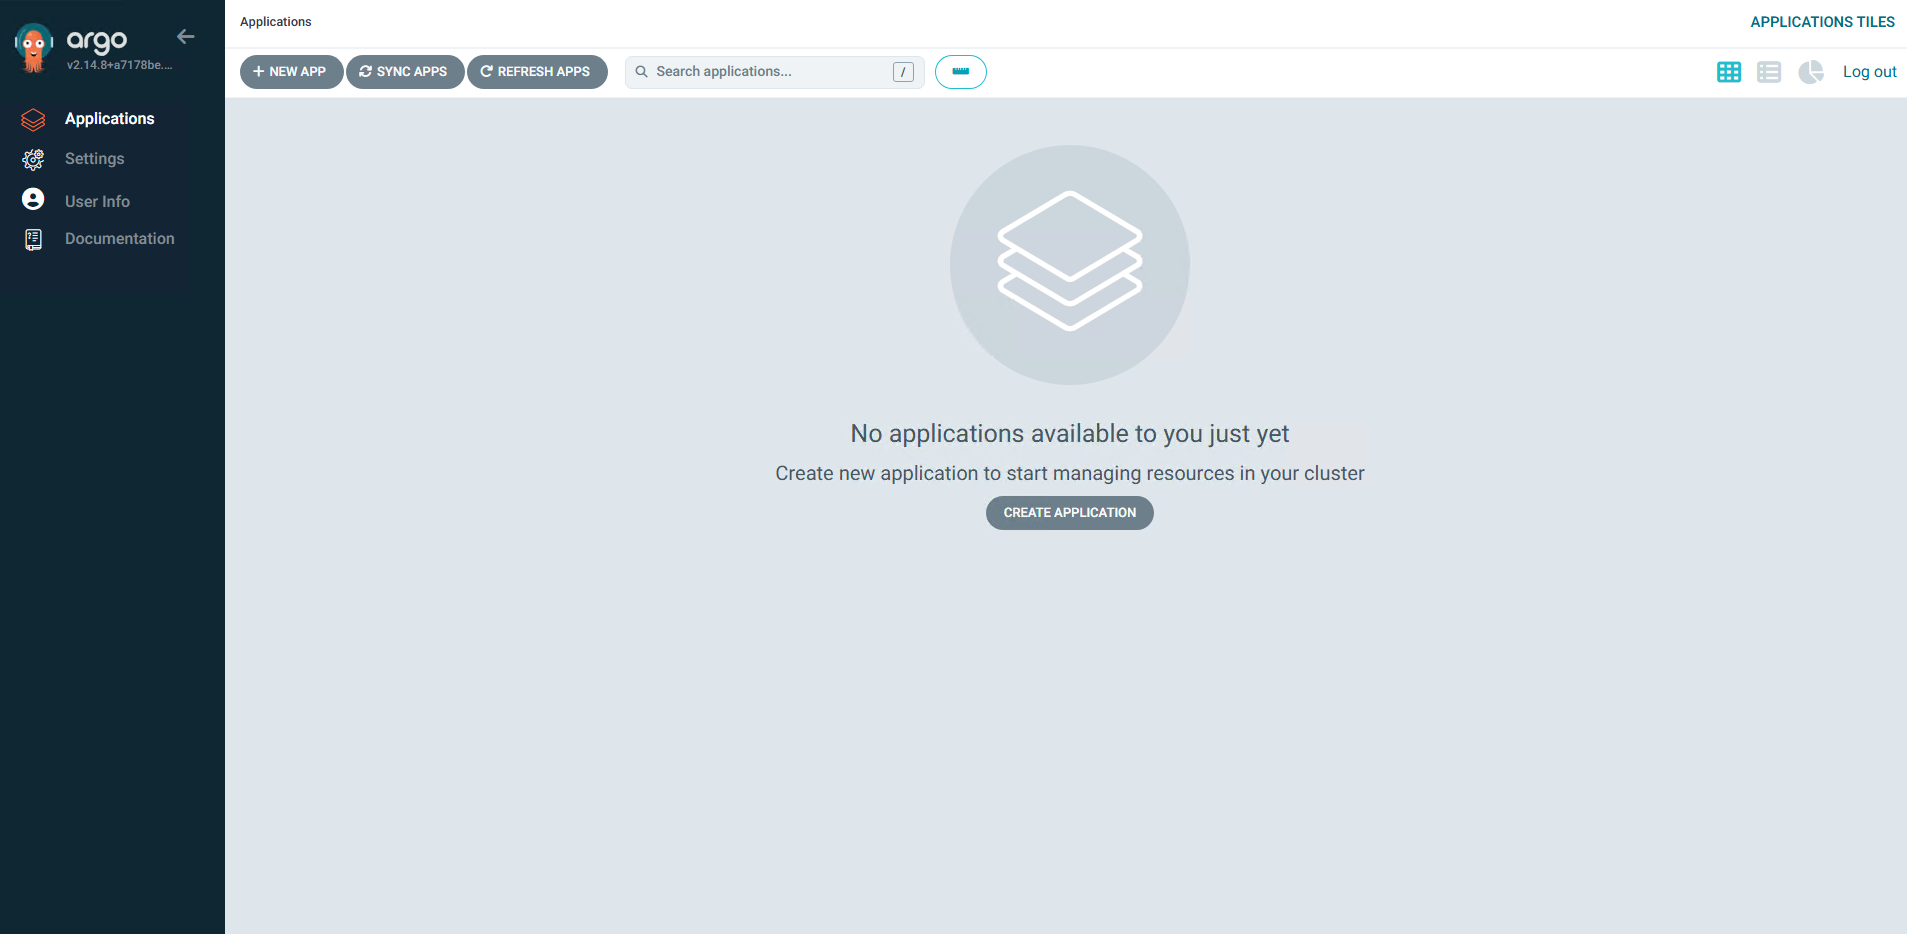Open the User Info avatar icon
The image size is (1907, 934).
pos(33,200)
